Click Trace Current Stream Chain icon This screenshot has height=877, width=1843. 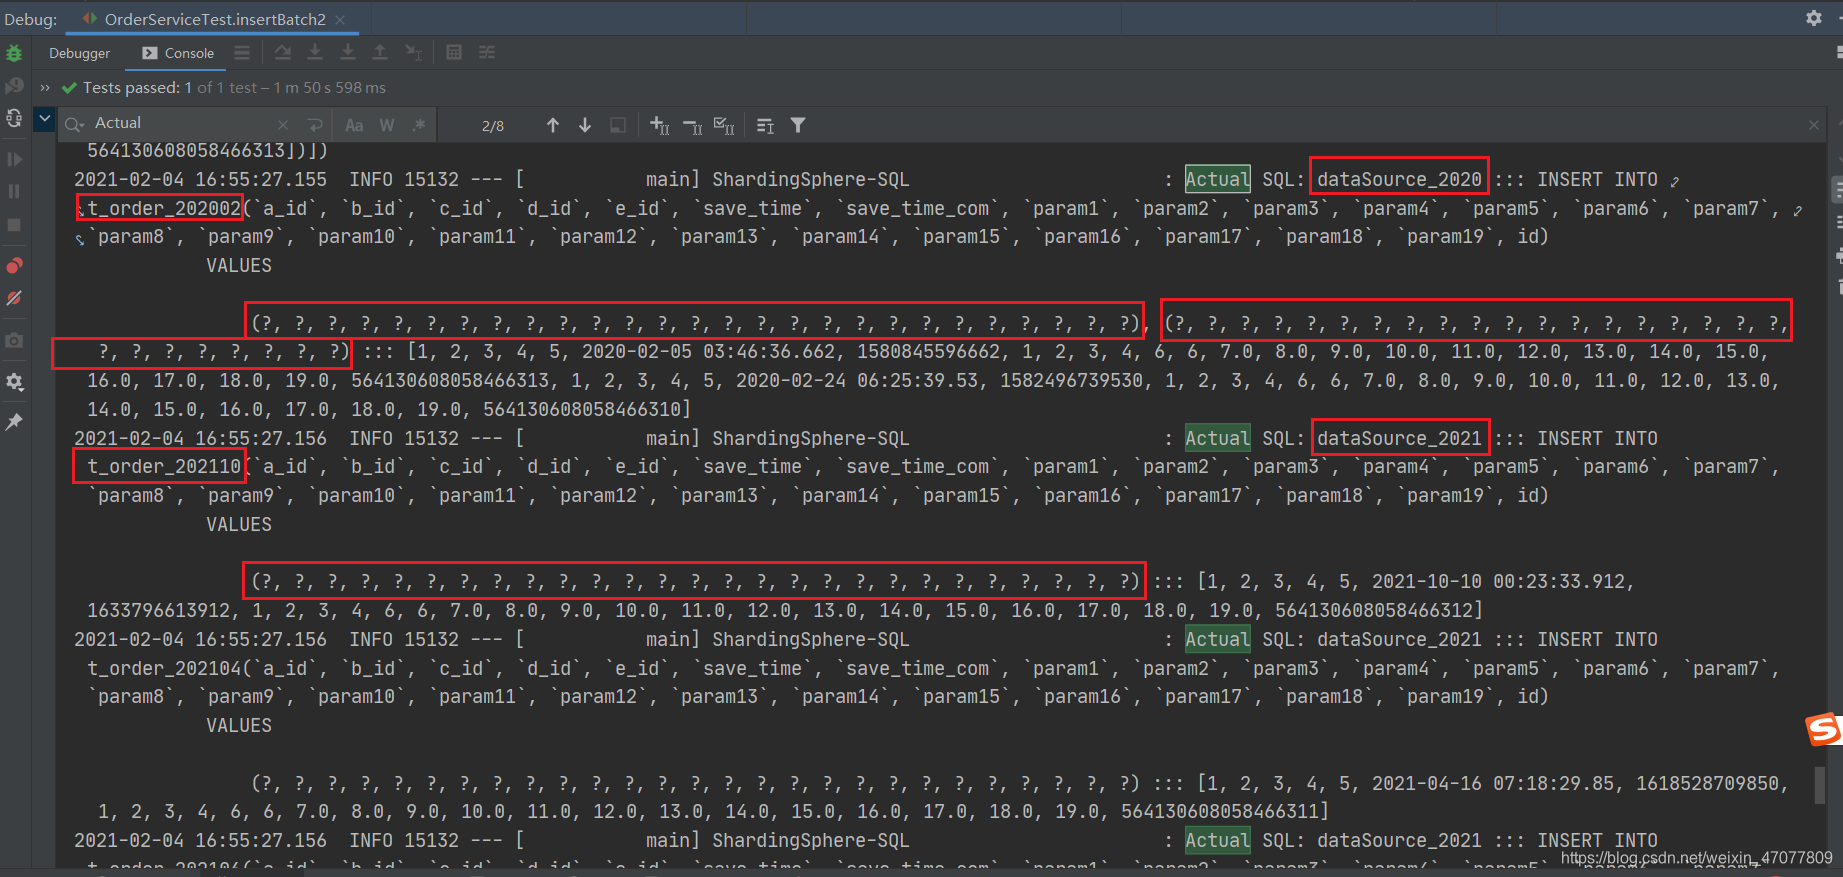tap(487, 52)
